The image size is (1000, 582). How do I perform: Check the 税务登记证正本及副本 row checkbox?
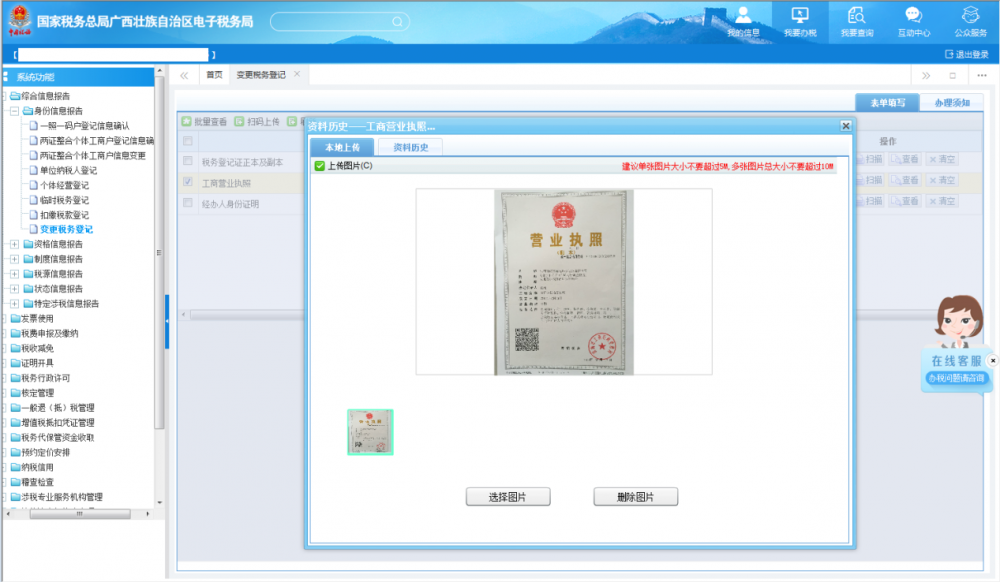(187, 161)
